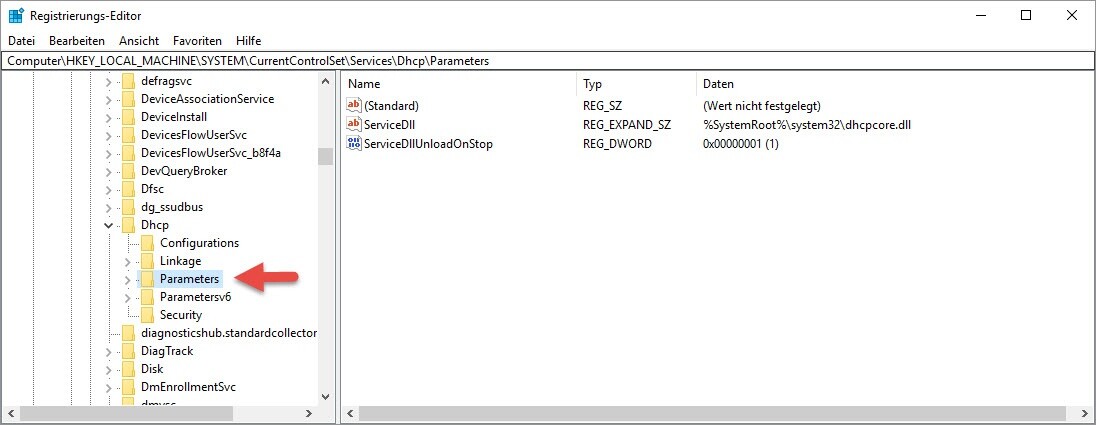
Task: Click the registry path address bar
Action: [x=547, y=61]
